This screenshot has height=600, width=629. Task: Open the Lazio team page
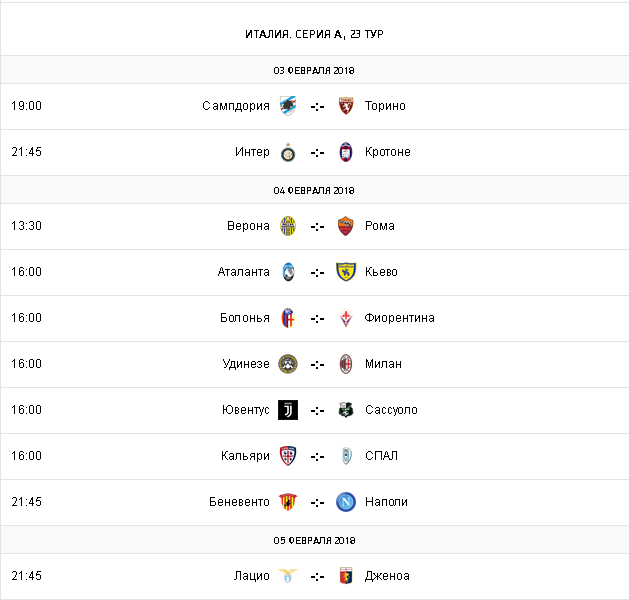coord(252,576)
